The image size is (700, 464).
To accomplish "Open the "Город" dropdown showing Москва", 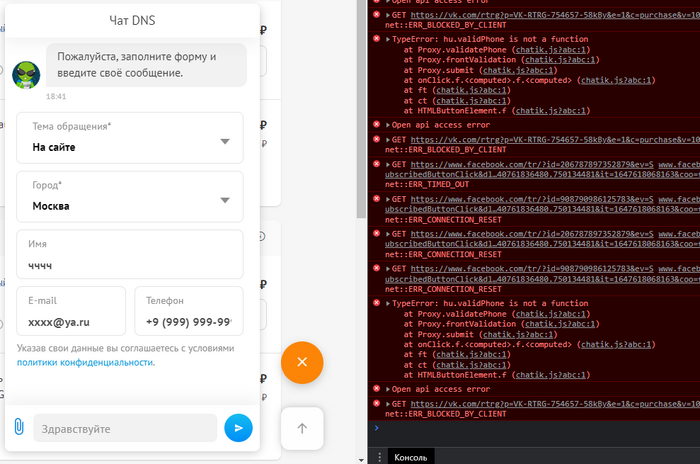I will pyautogui.click(x=130, y=196).
